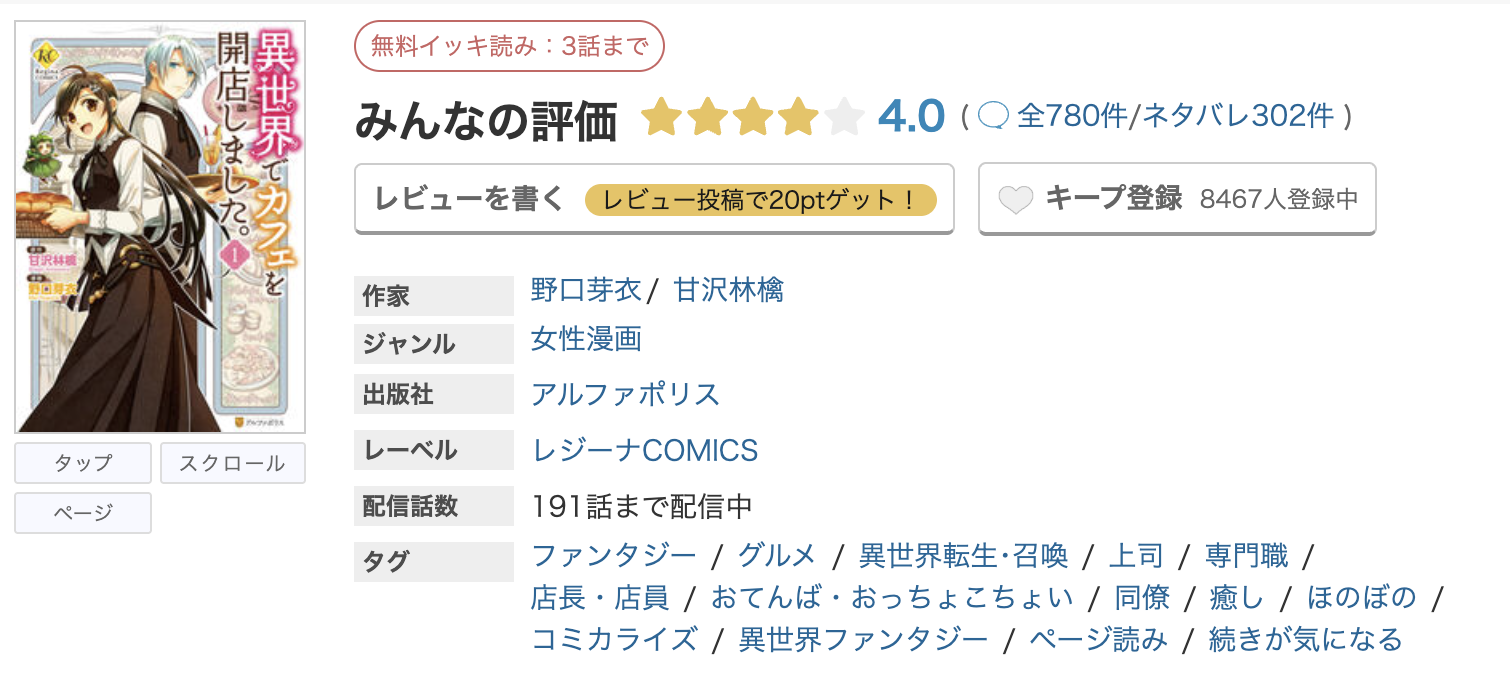
Task: Open the アルファポリス publisher page
Action: pos(622,394)
